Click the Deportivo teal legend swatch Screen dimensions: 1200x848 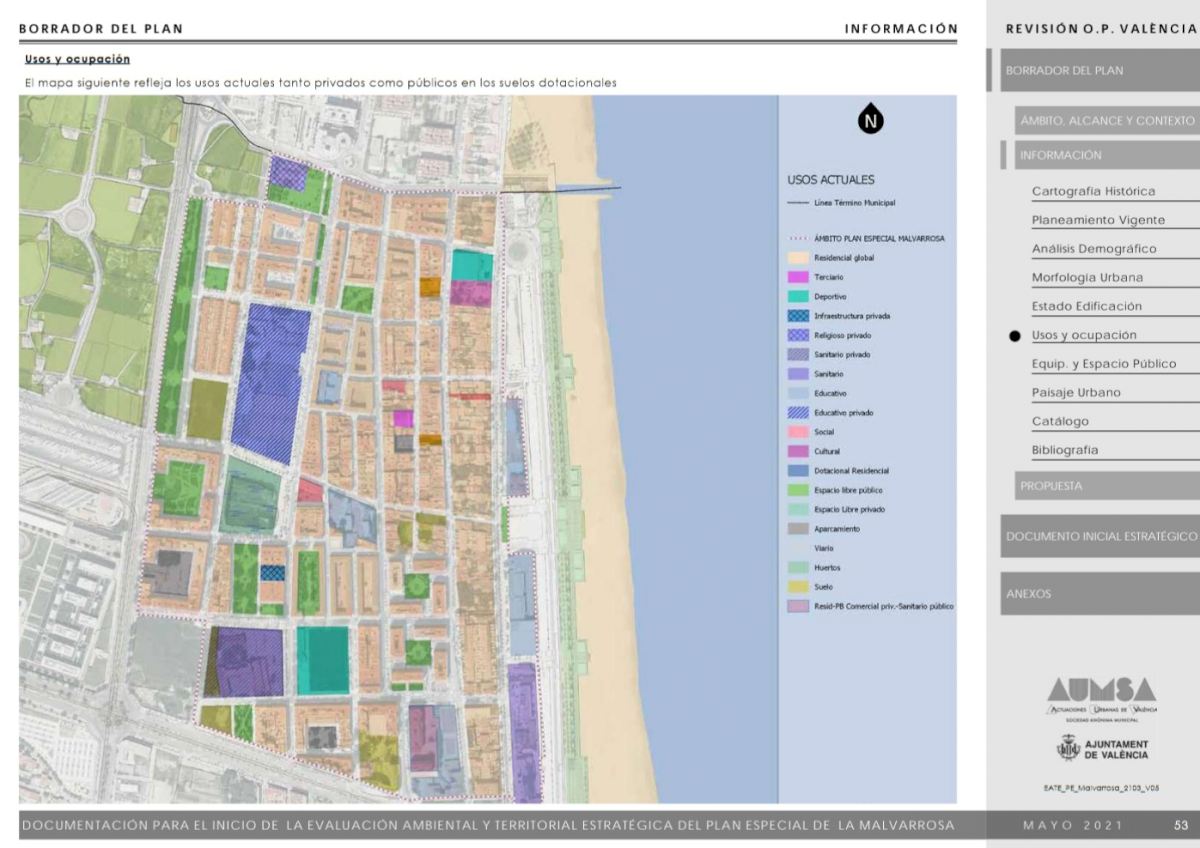coord(800,297)
